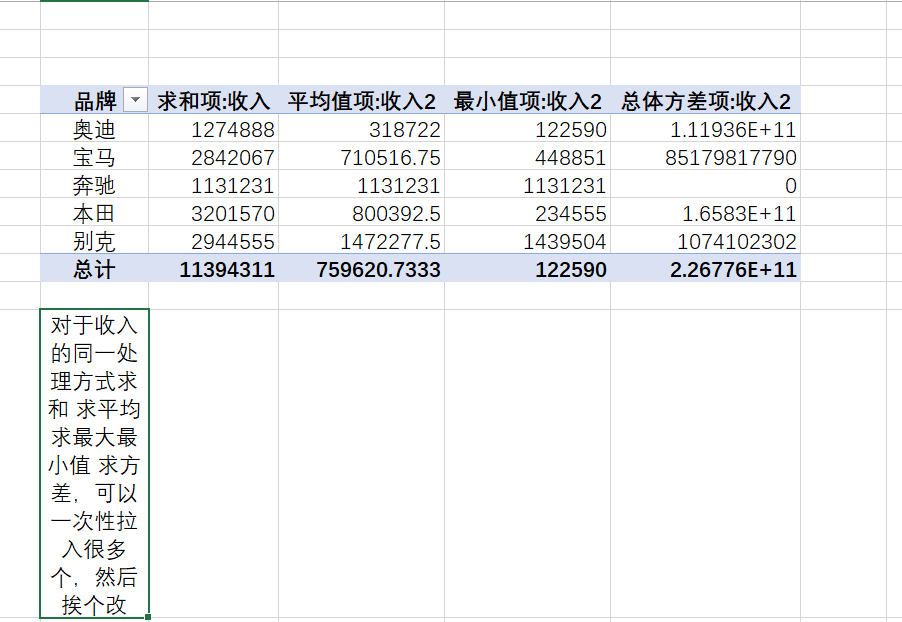The width and height of the screenshot is (902, 622).
Task: Select cell with value 2944555
Action: (x=213, y=241)
